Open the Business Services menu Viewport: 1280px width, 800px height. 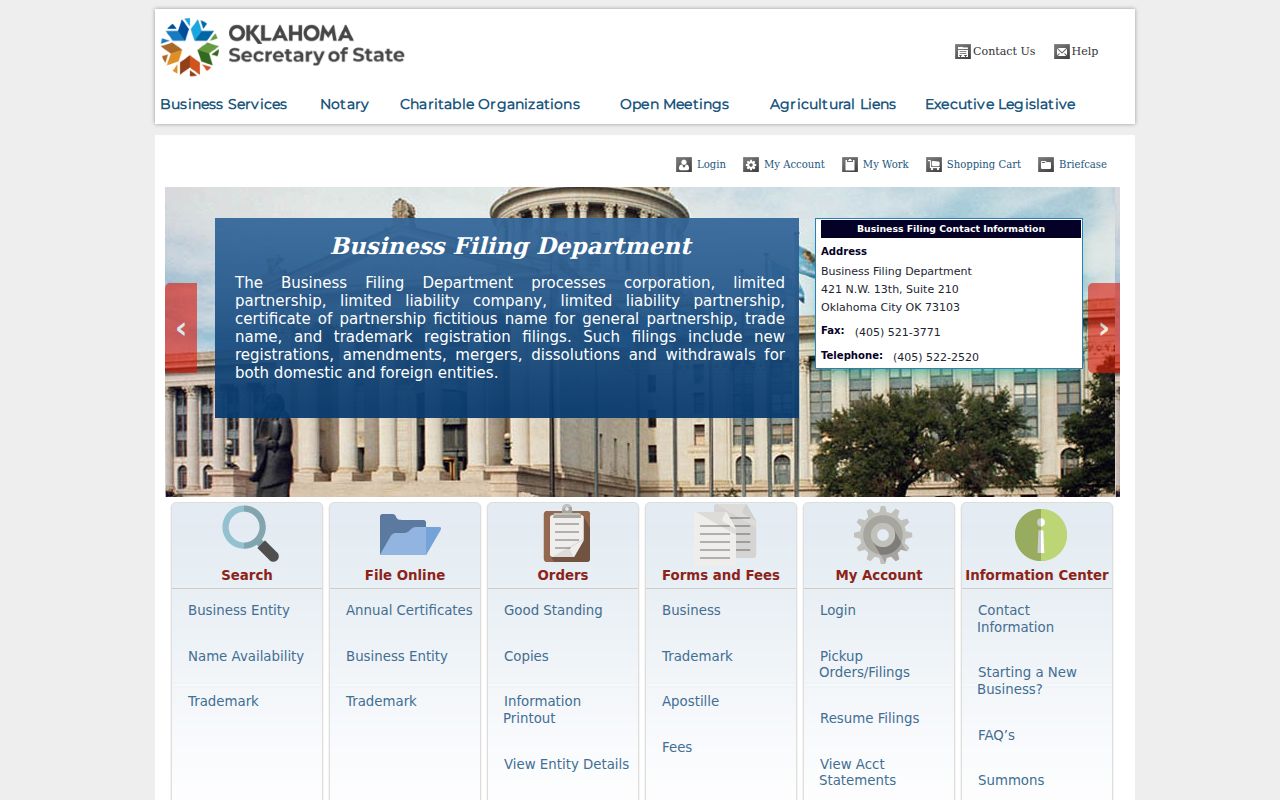pos(224,104)
